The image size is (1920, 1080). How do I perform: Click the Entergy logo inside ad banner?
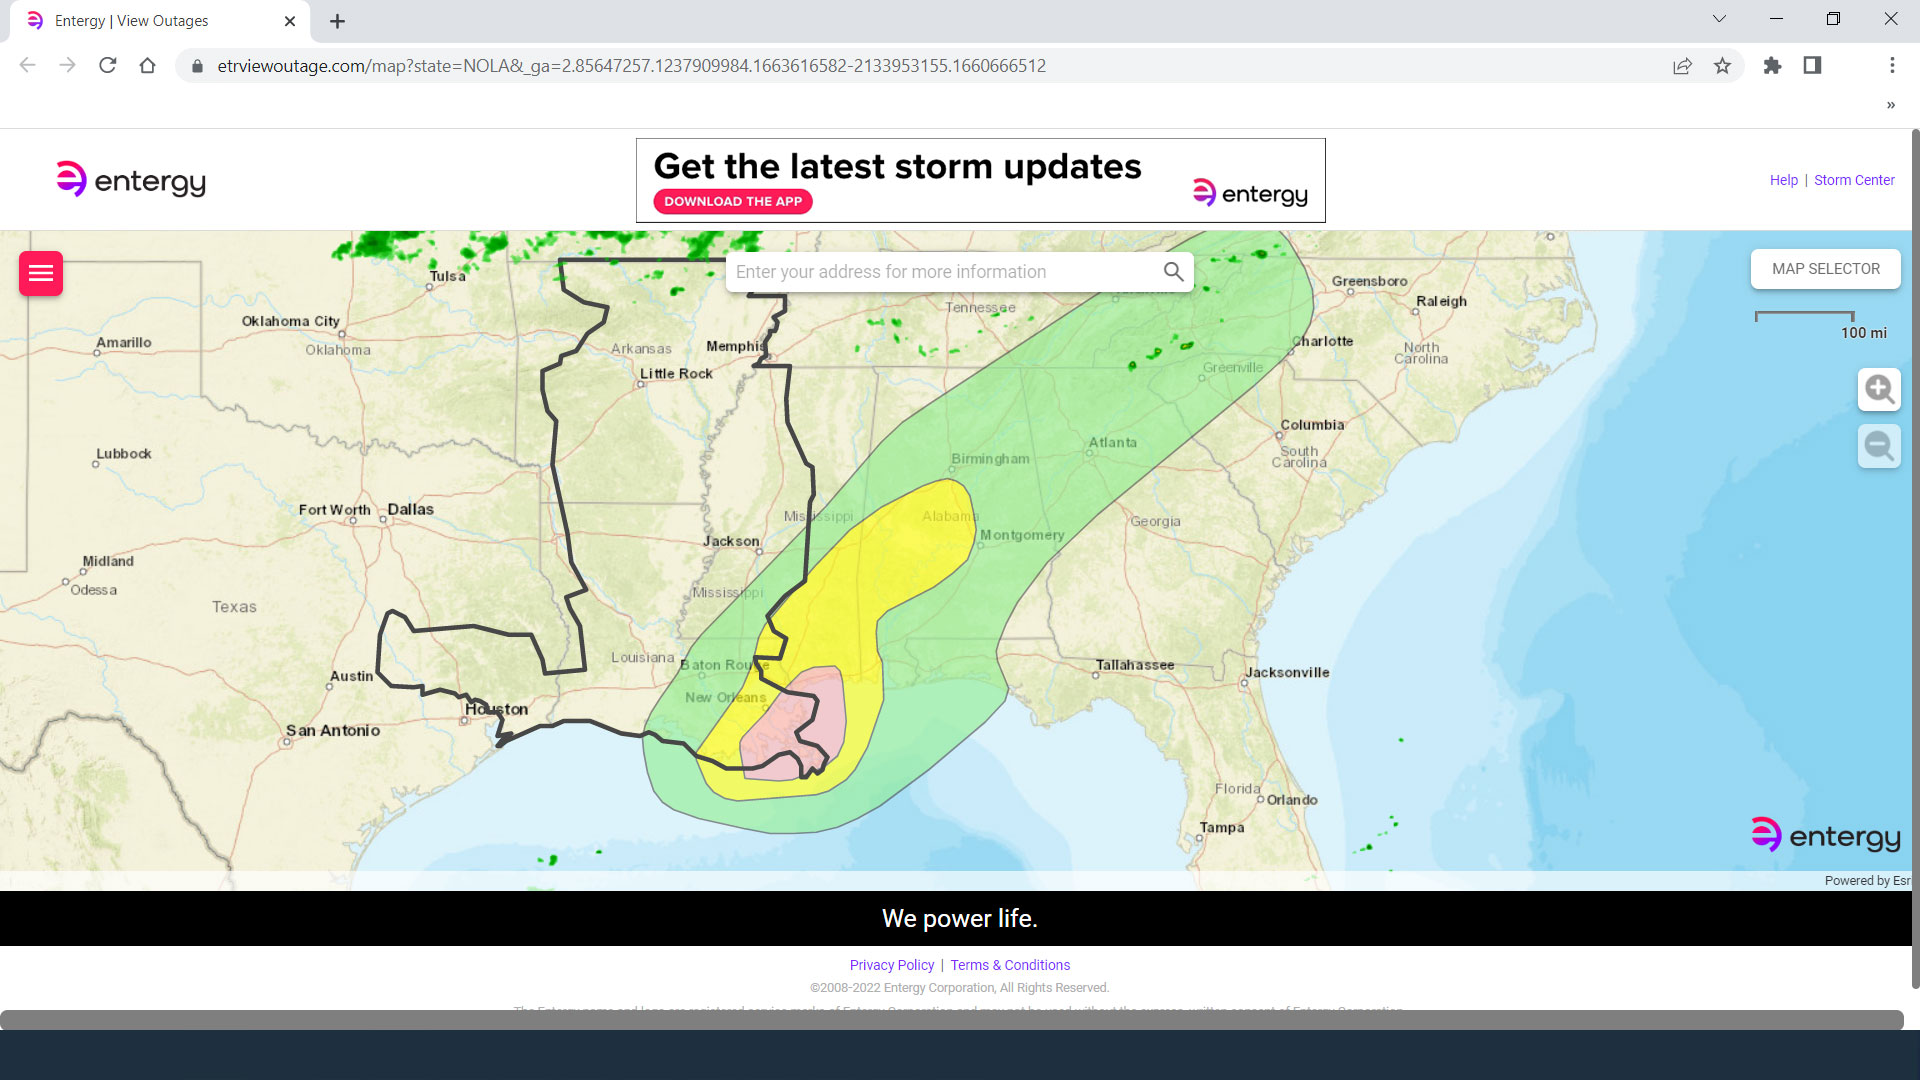click(1250, 193)
